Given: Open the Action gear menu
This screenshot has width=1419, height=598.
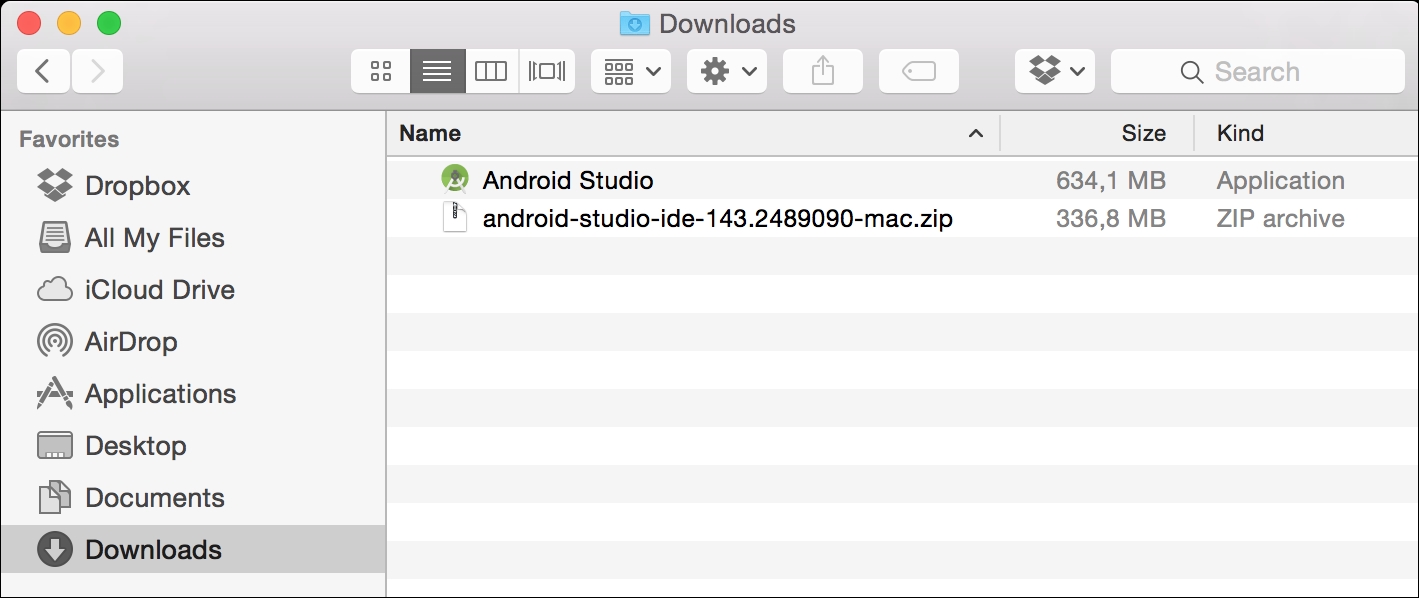Looking at the screenshot, I should [x=727, y=71].
